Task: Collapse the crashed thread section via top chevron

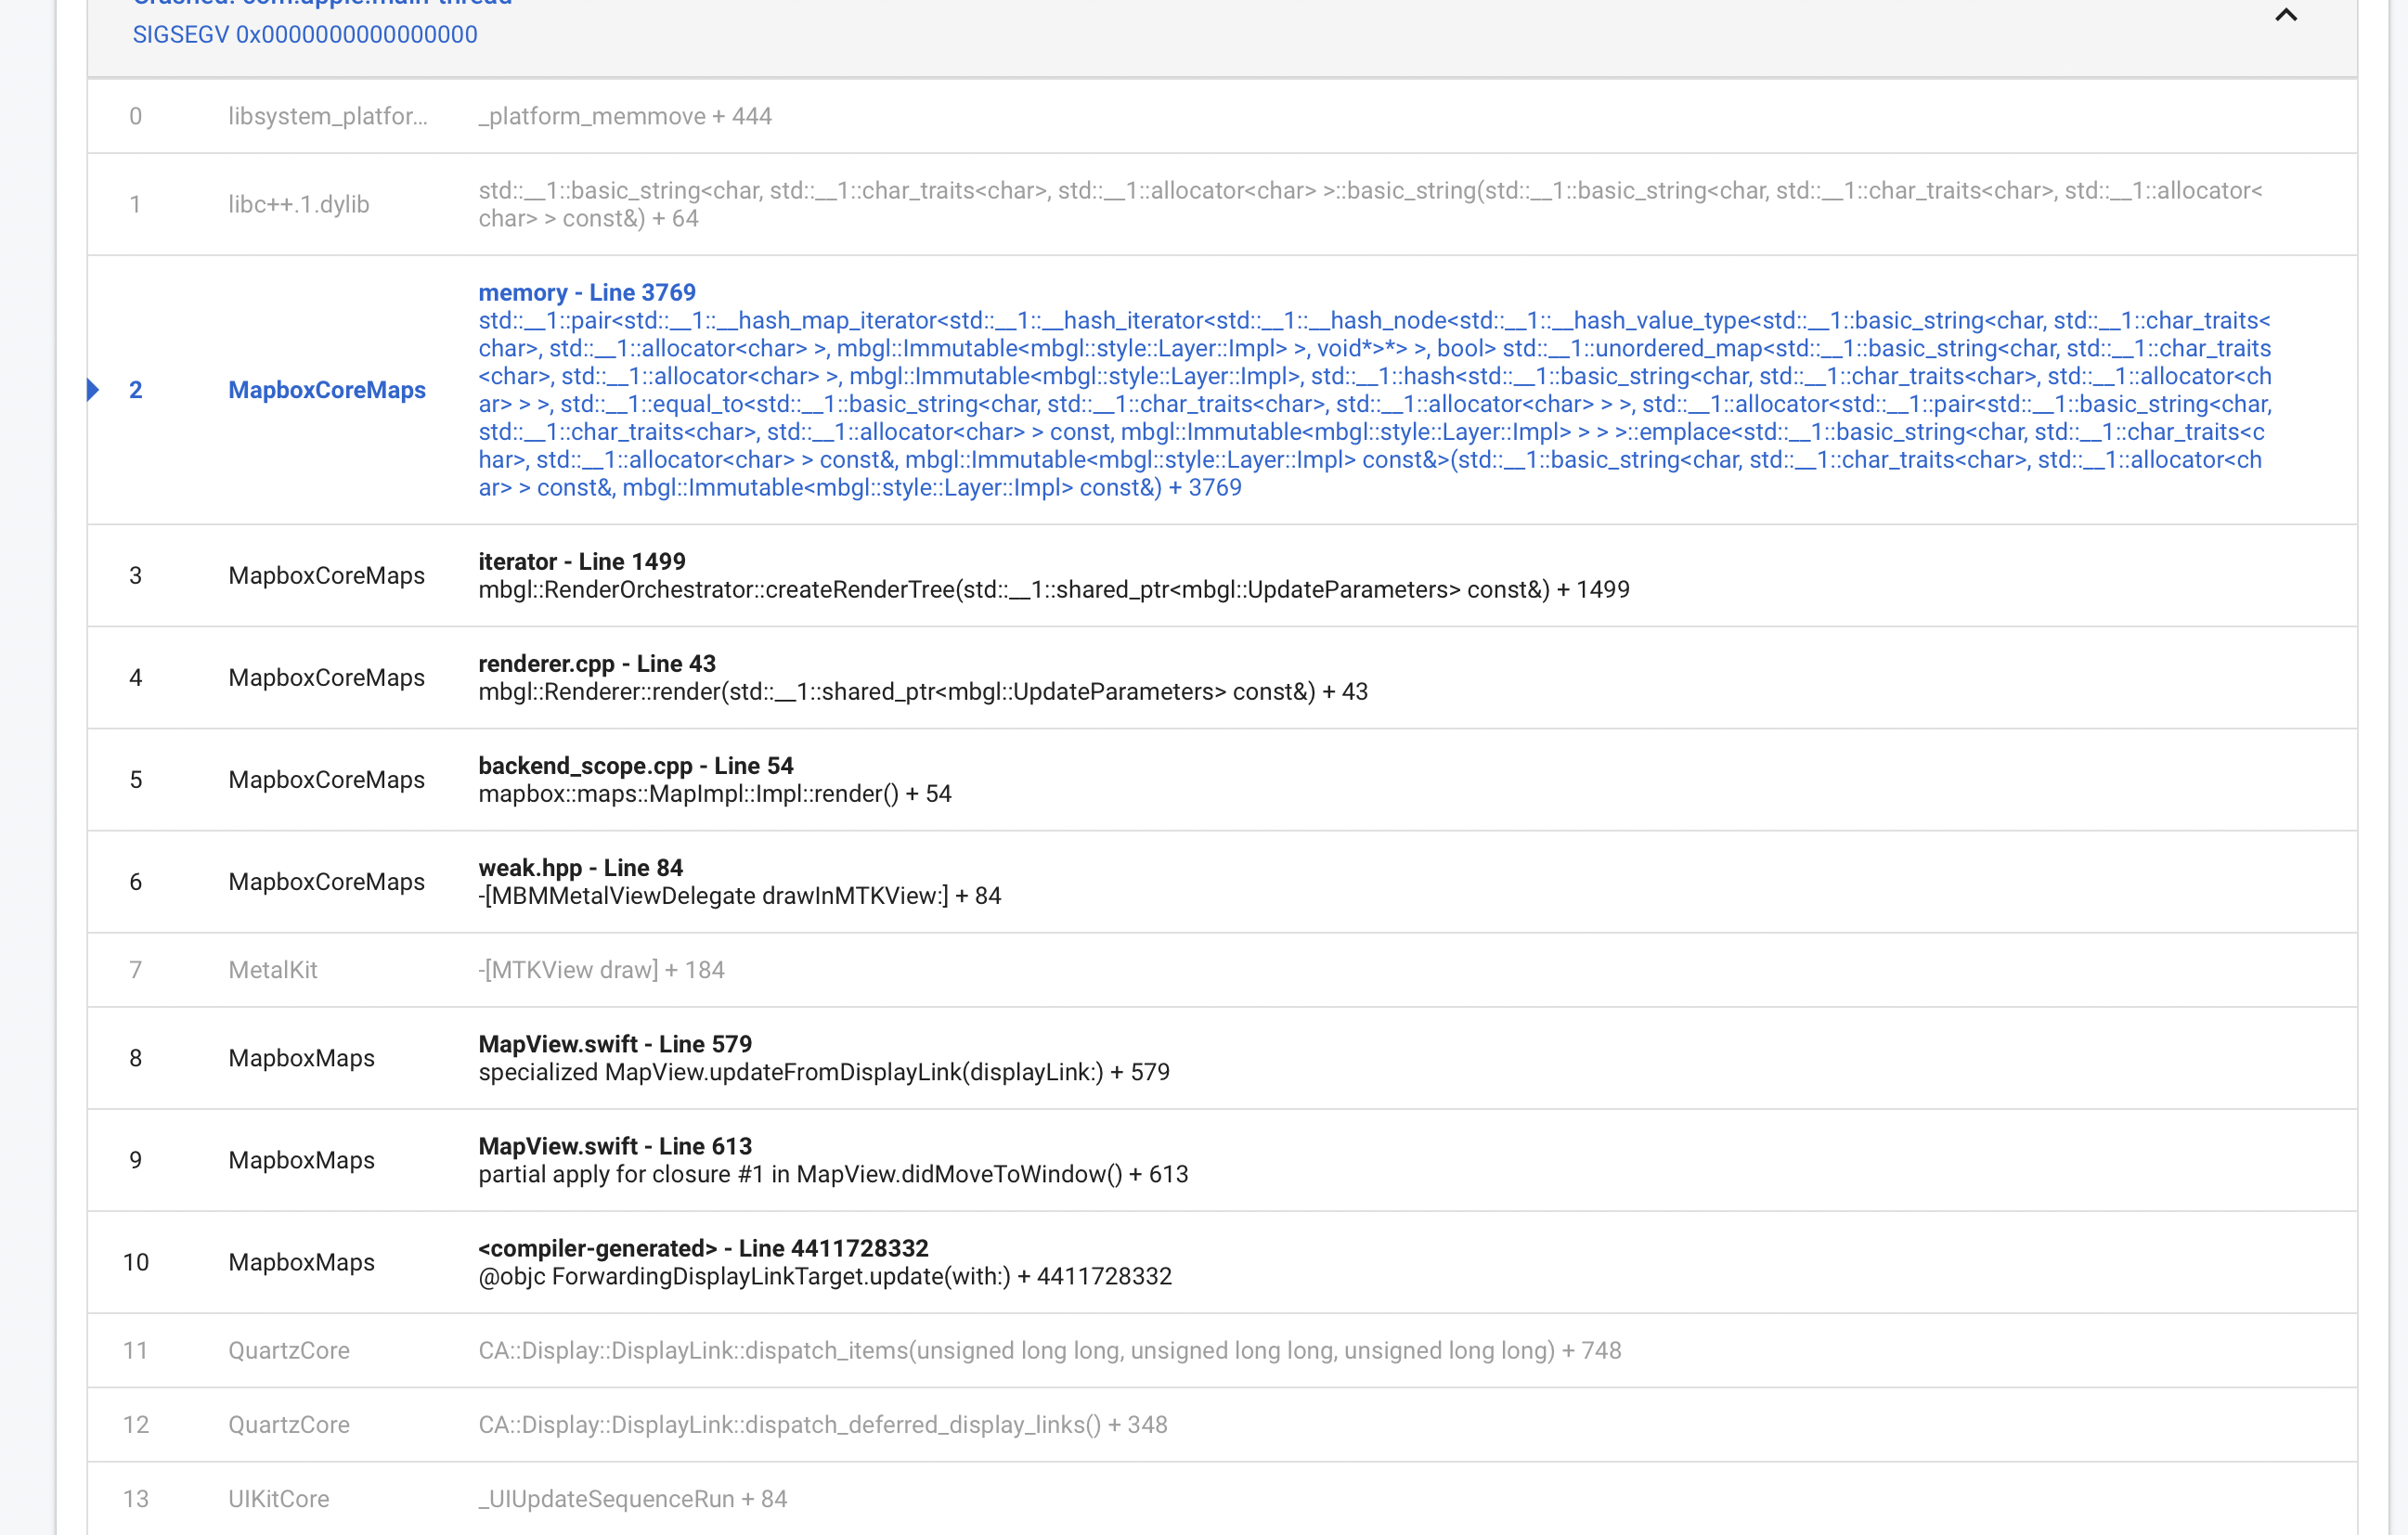Action: pos(2287,16)
